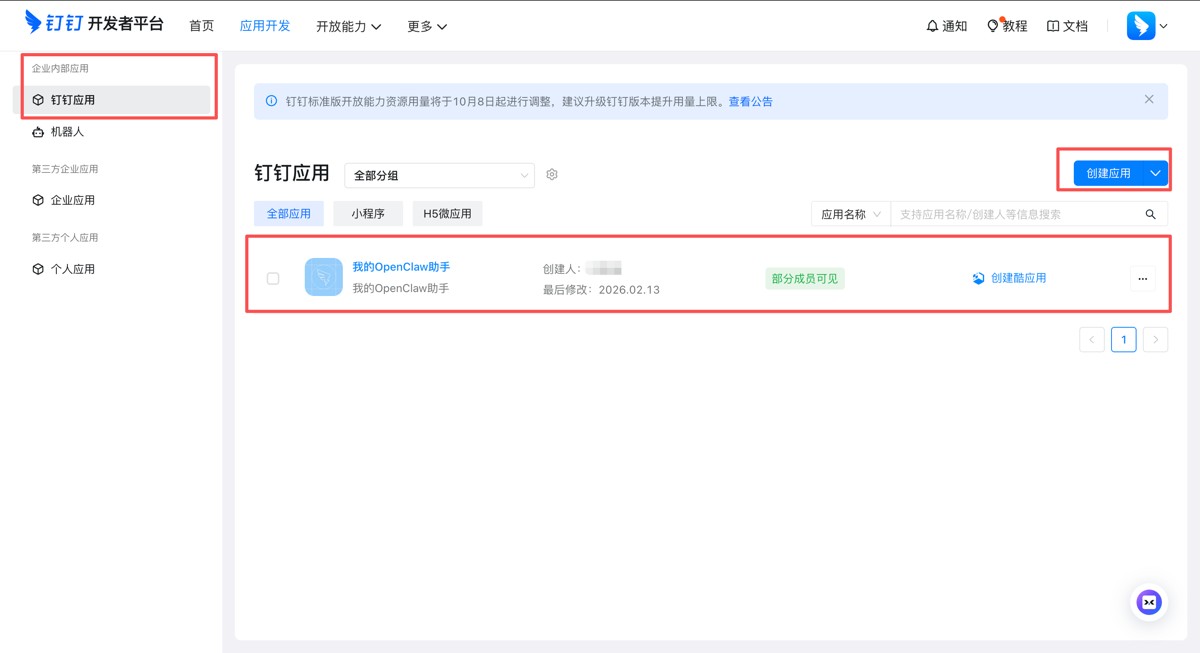The height and width of the screenshot is (653, 1200).
Task: Switch to the 小程序 tab
Action: tap(368, 213)
